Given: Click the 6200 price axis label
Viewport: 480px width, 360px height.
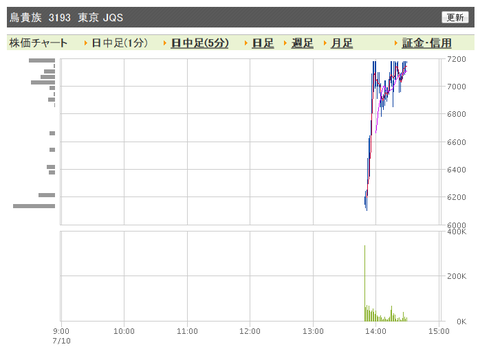Looking at the screenshot, I should 456,197.
